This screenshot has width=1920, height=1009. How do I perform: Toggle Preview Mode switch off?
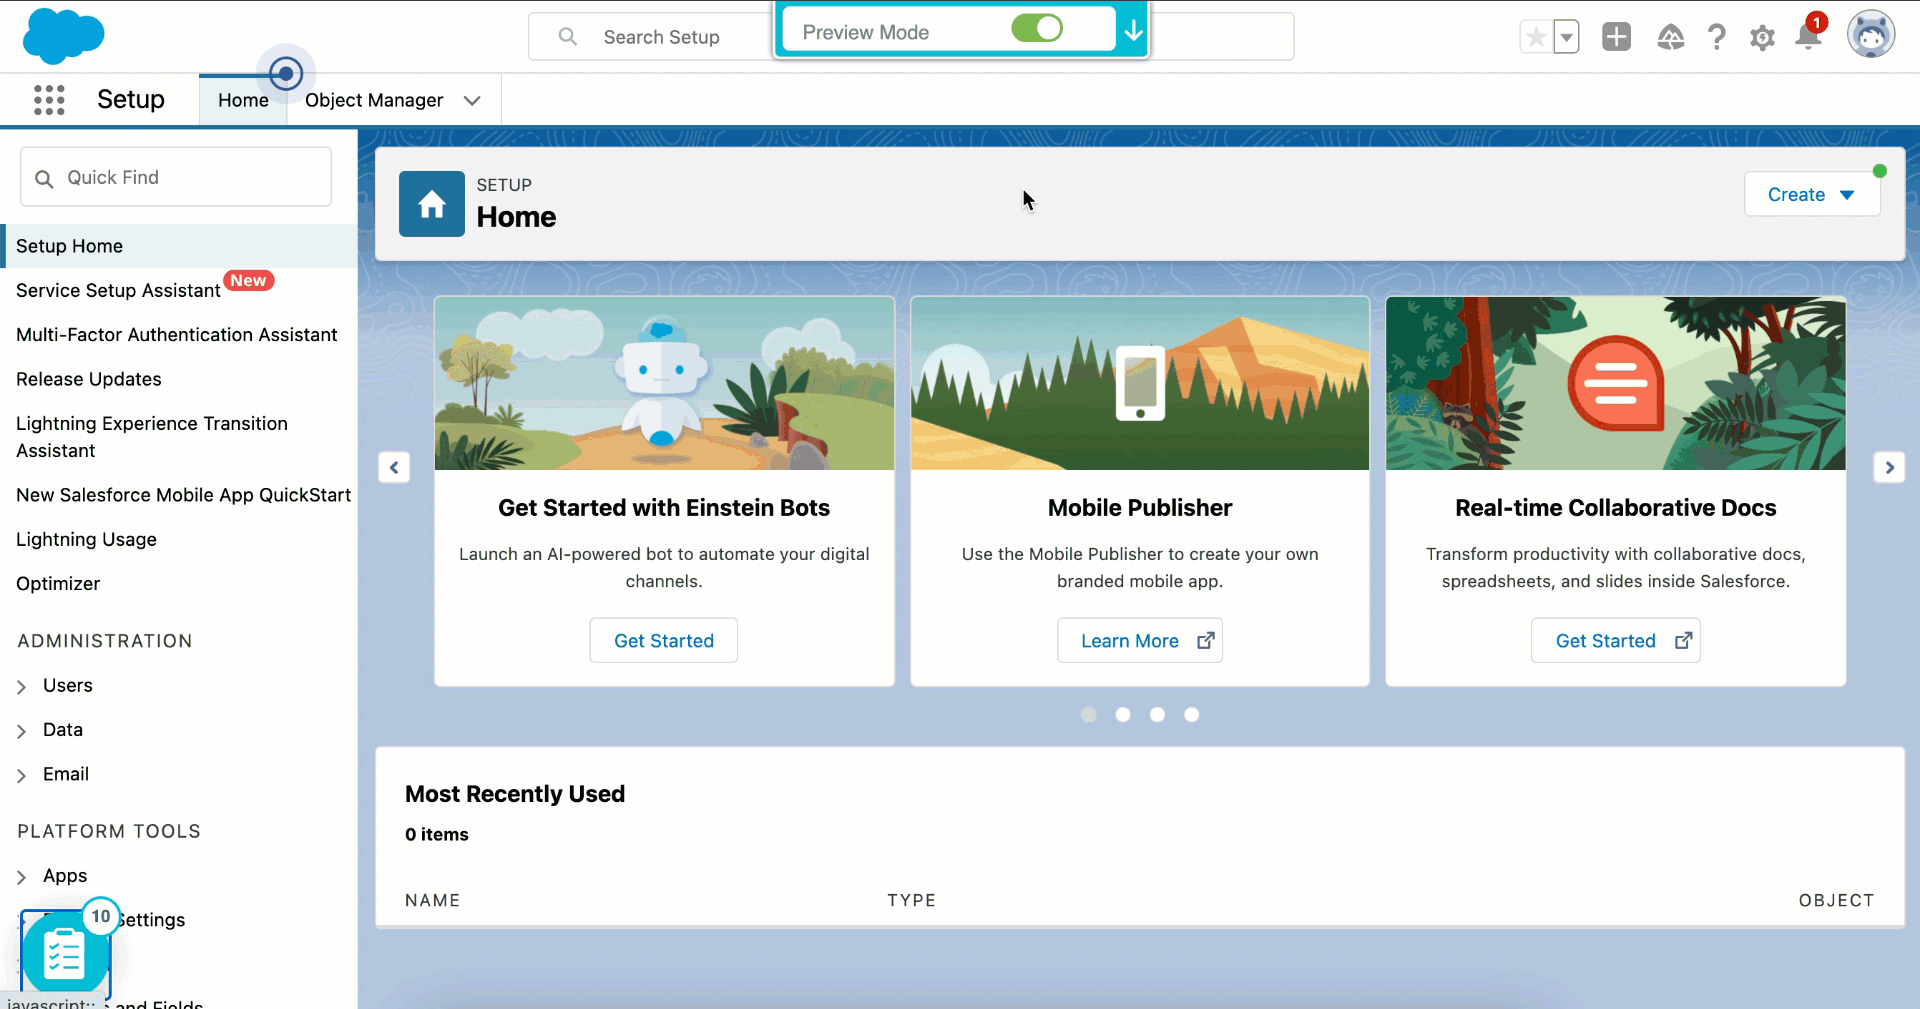click(1037, 28)
